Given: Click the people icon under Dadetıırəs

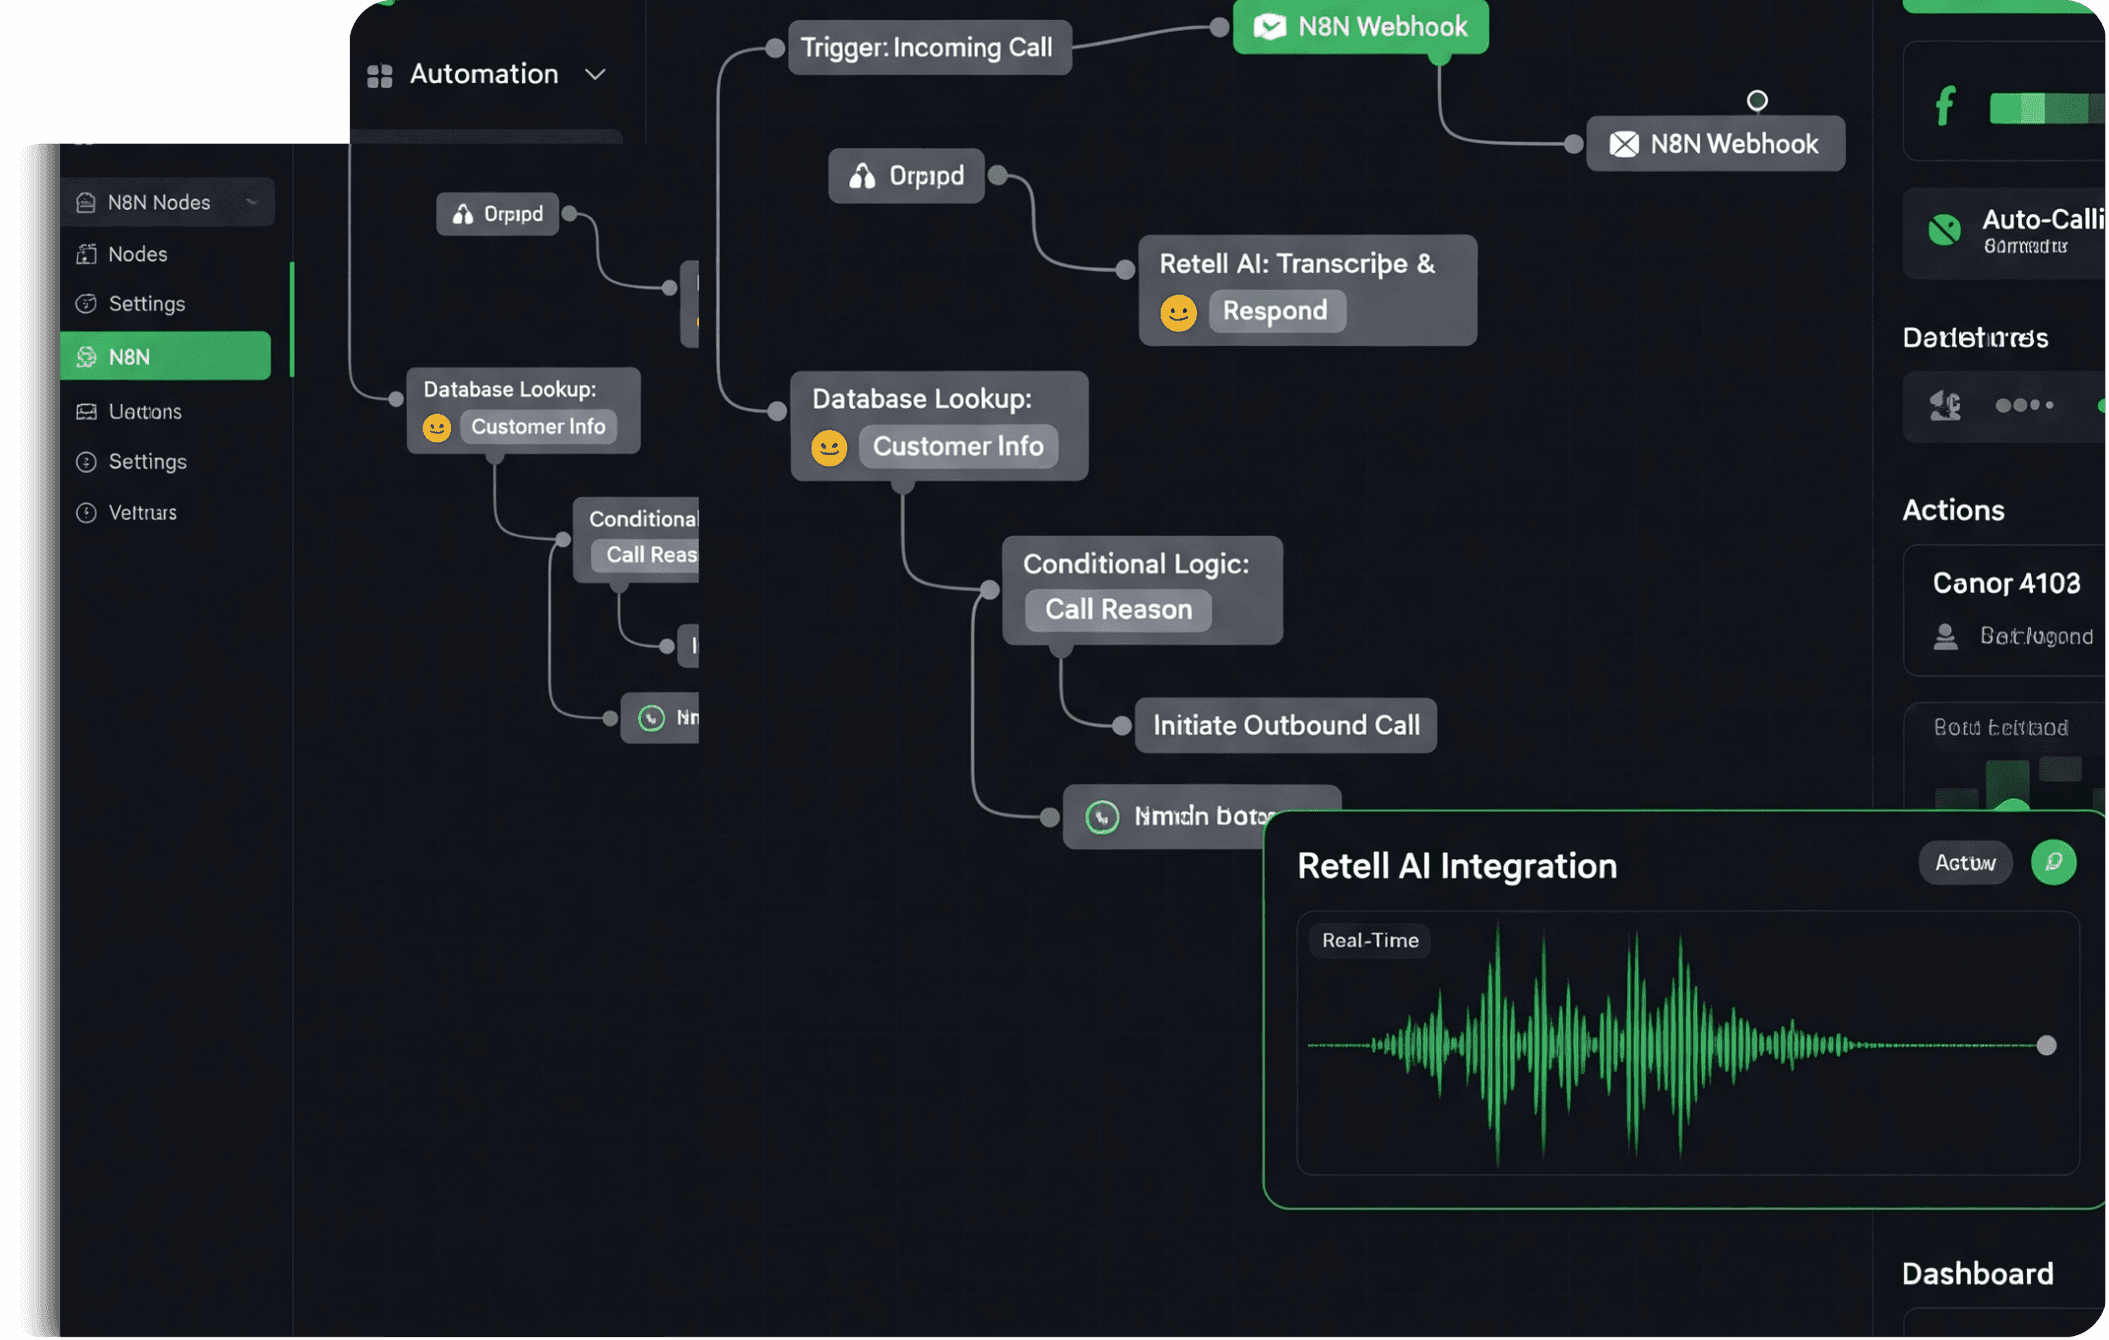Looking at the screenshot, I should [x=1945, y=406].
